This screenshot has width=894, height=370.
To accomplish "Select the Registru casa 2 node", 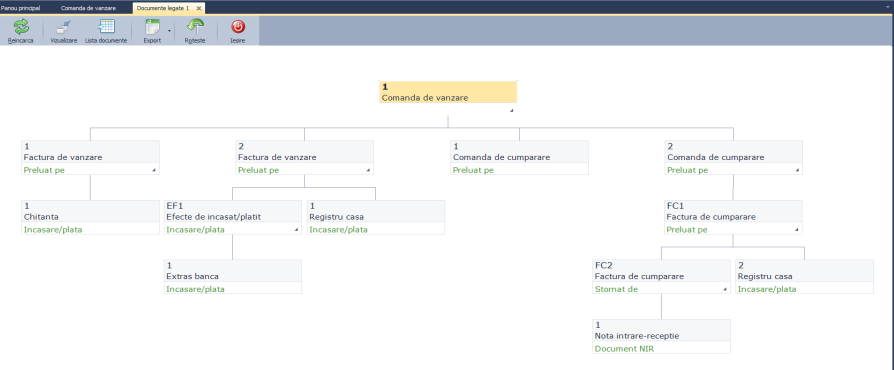I will point(804,277).
